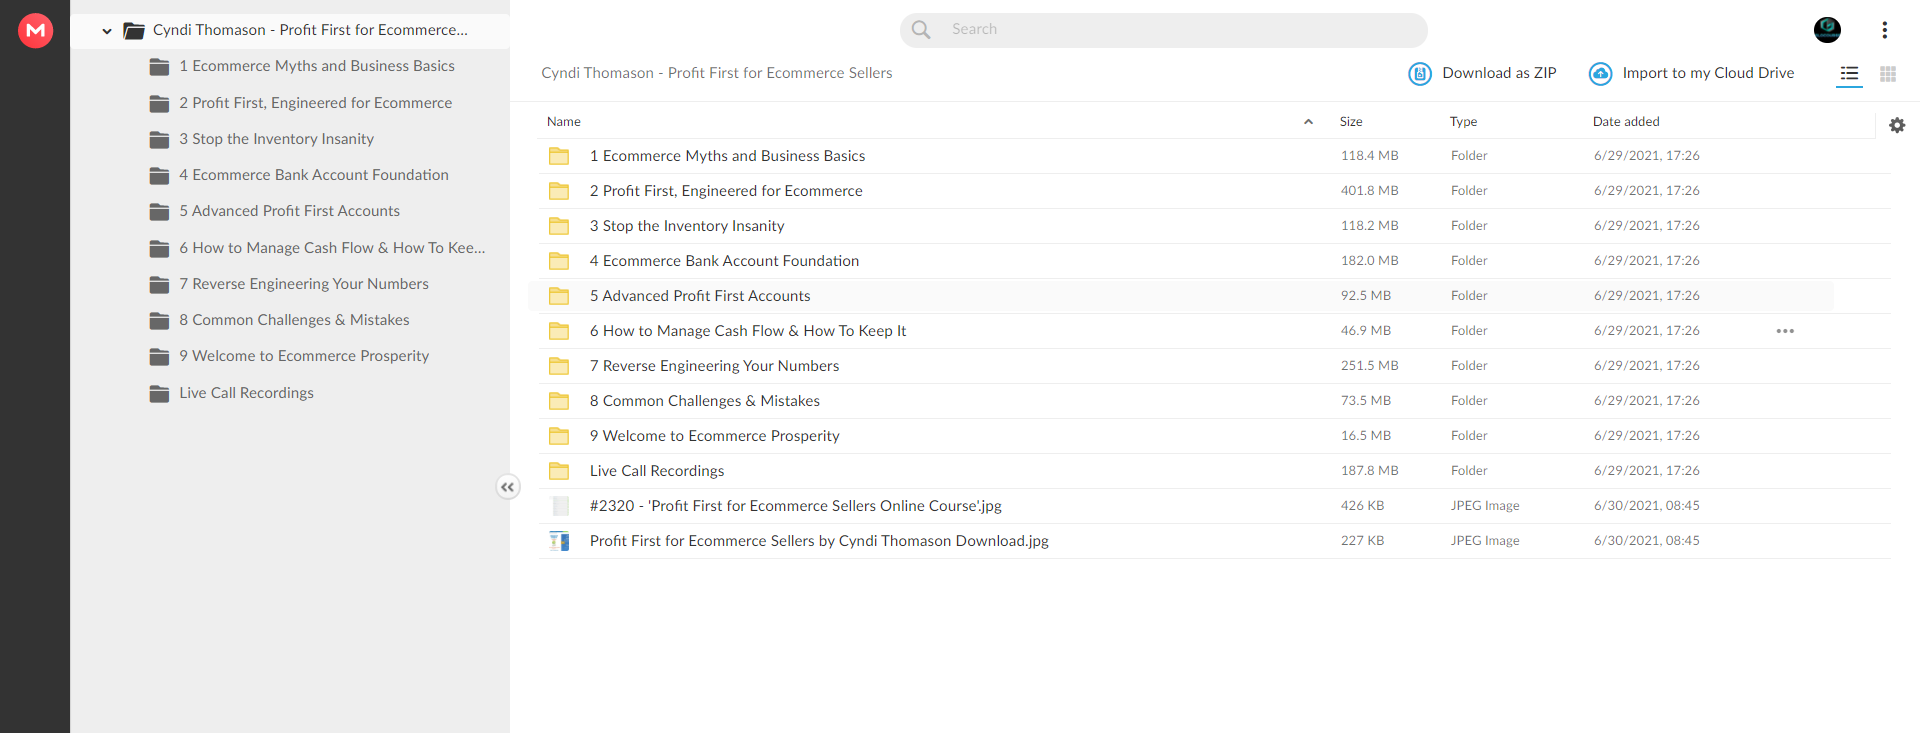Open the three-dot main menu
This screenshot has width=1920, height=733.
coord(1885,30)
